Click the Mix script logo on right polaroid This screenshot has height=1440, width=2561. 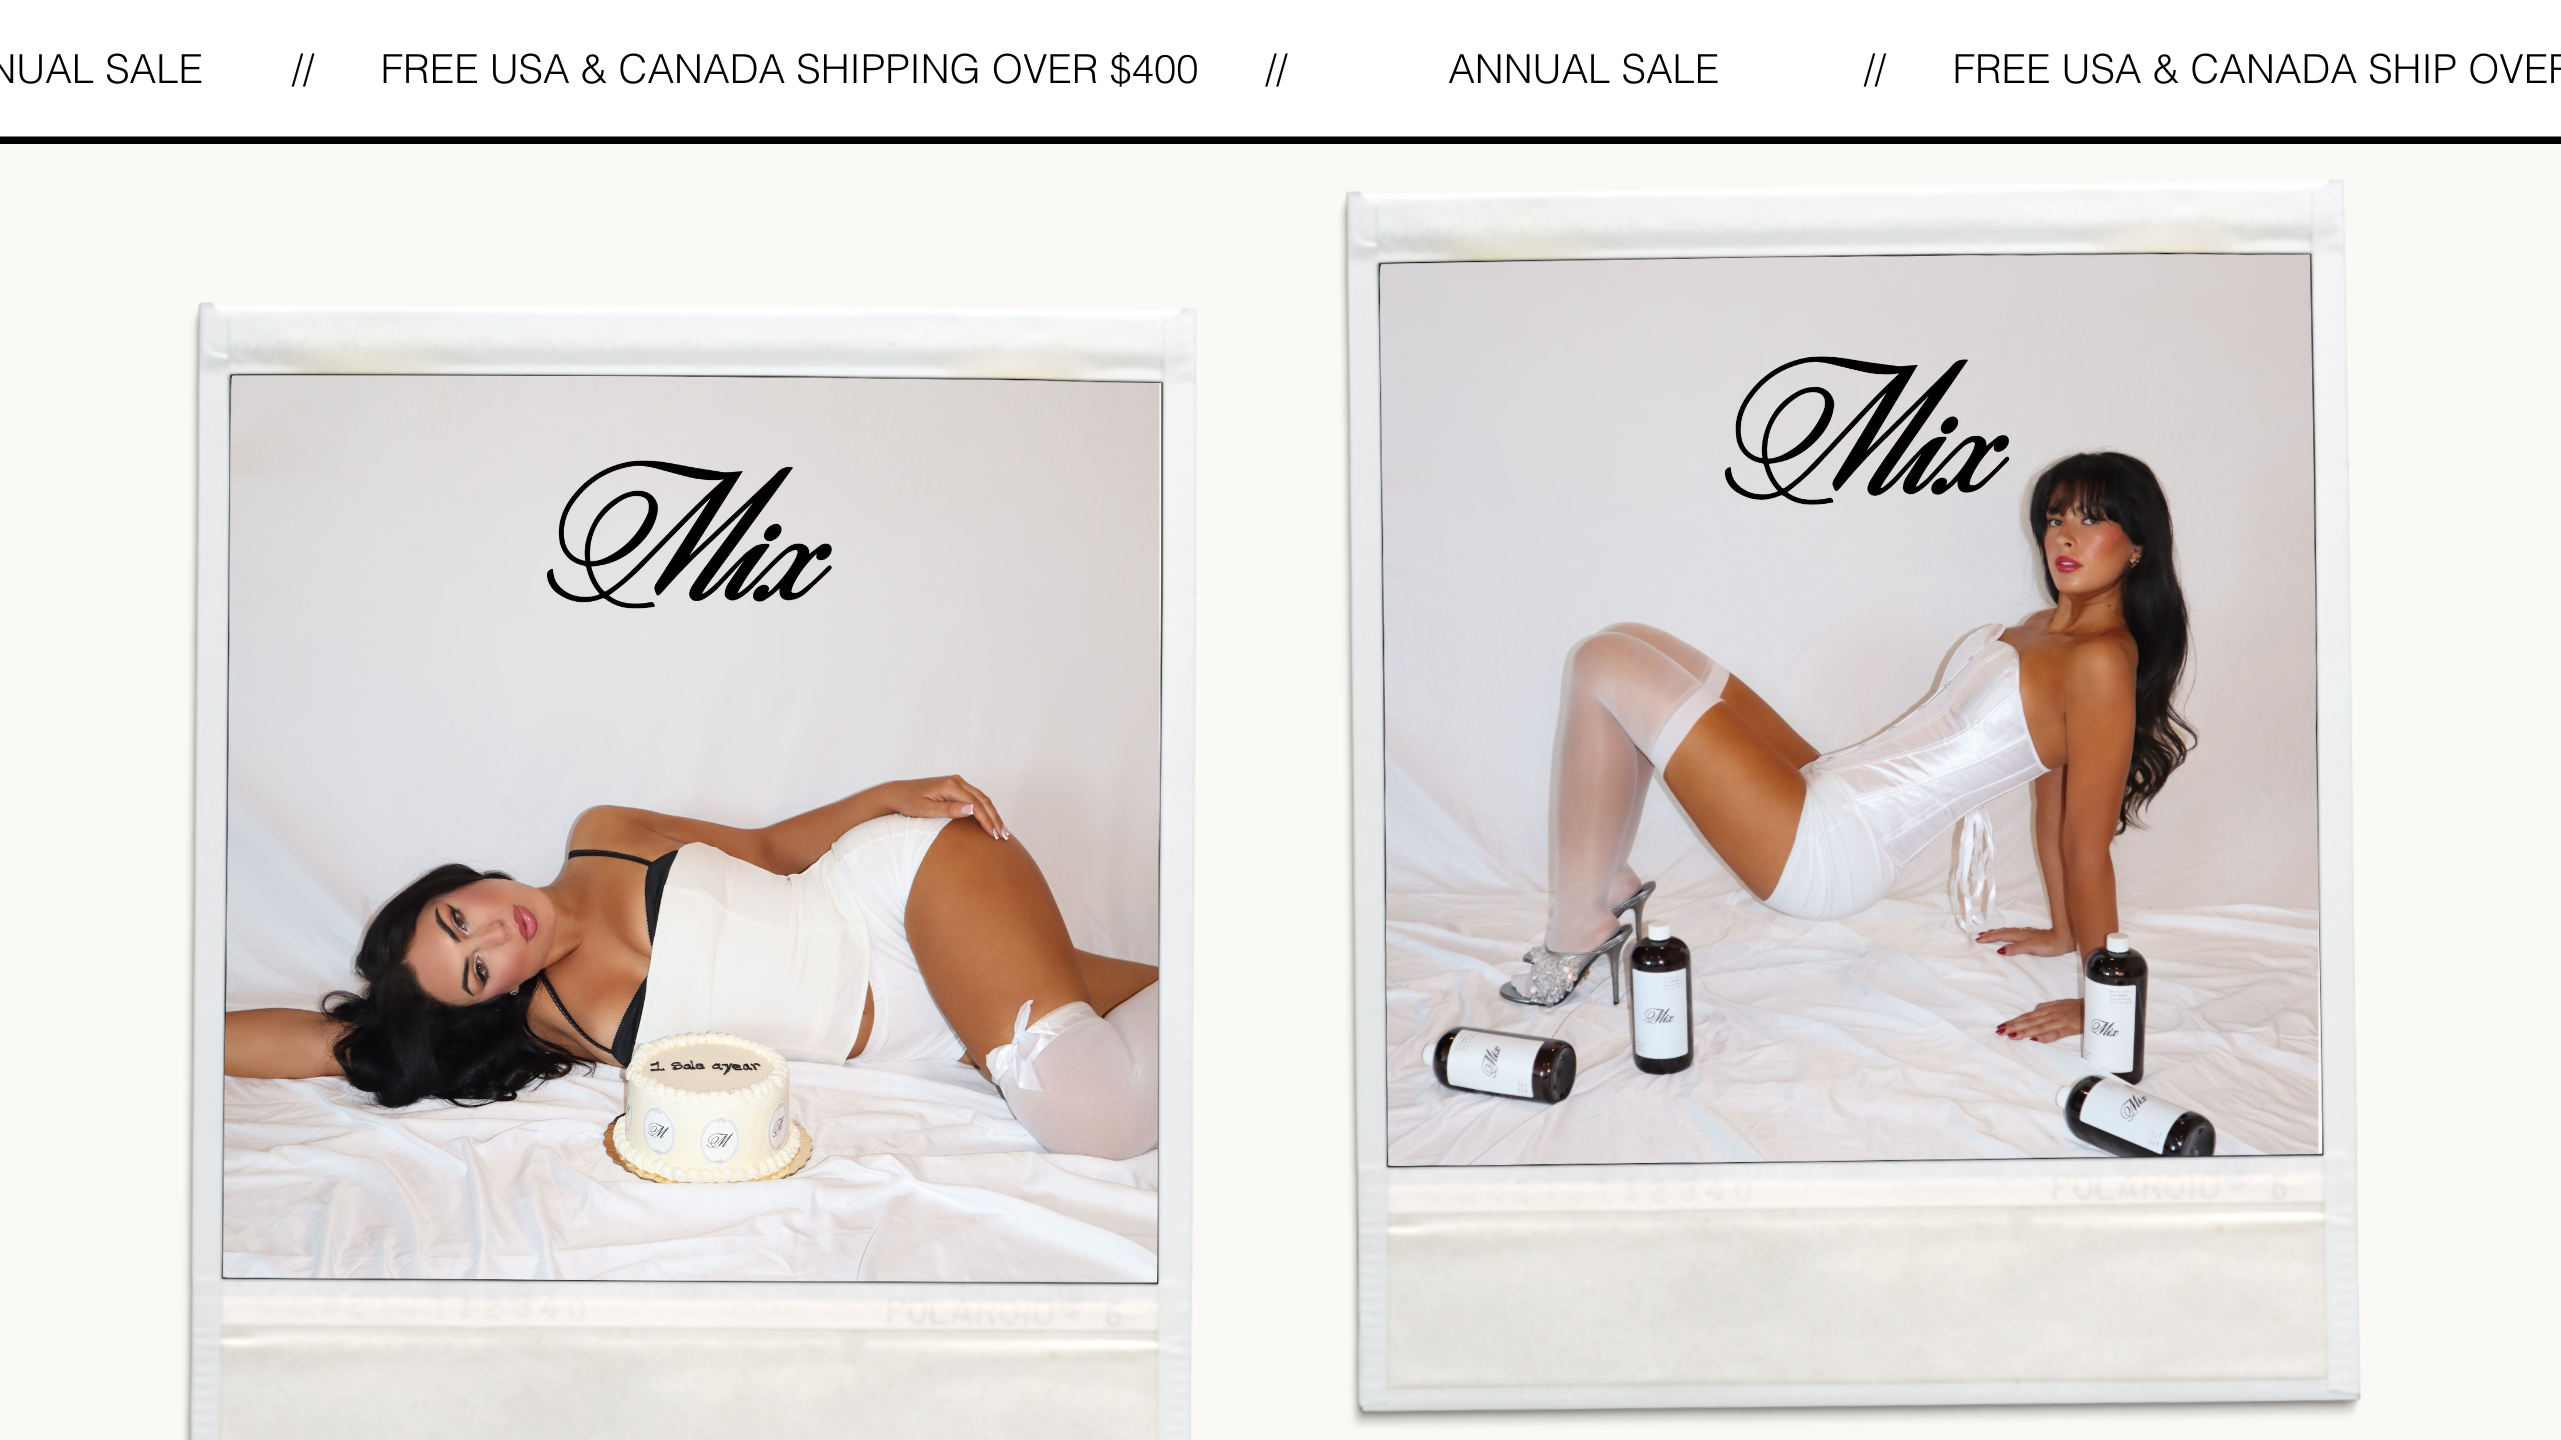click(1867, 429)
